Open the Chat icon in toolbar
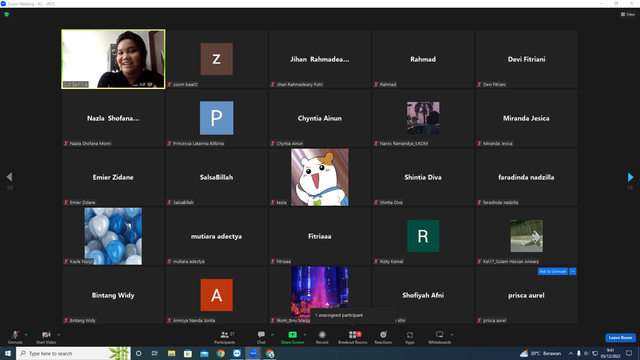Screen dimensions: 640x360 (261, 335)
